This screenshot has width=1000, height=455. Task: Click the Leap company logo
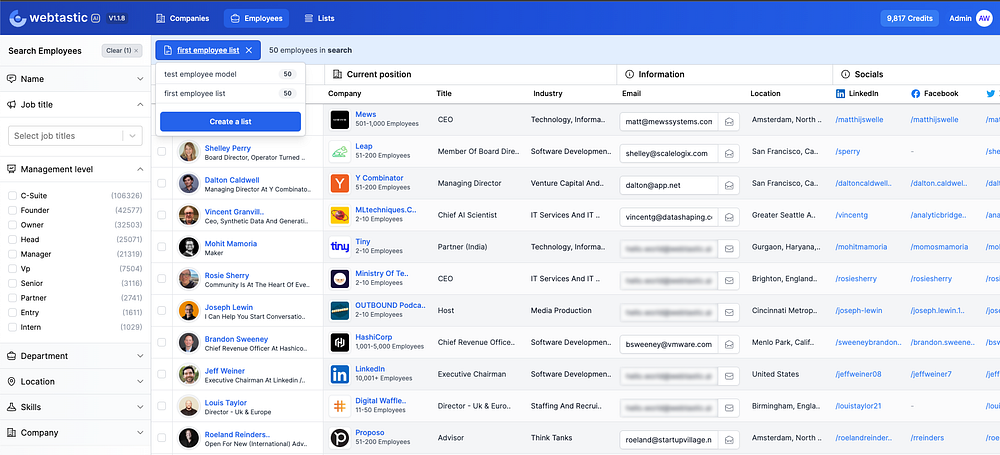click(339, 151)
